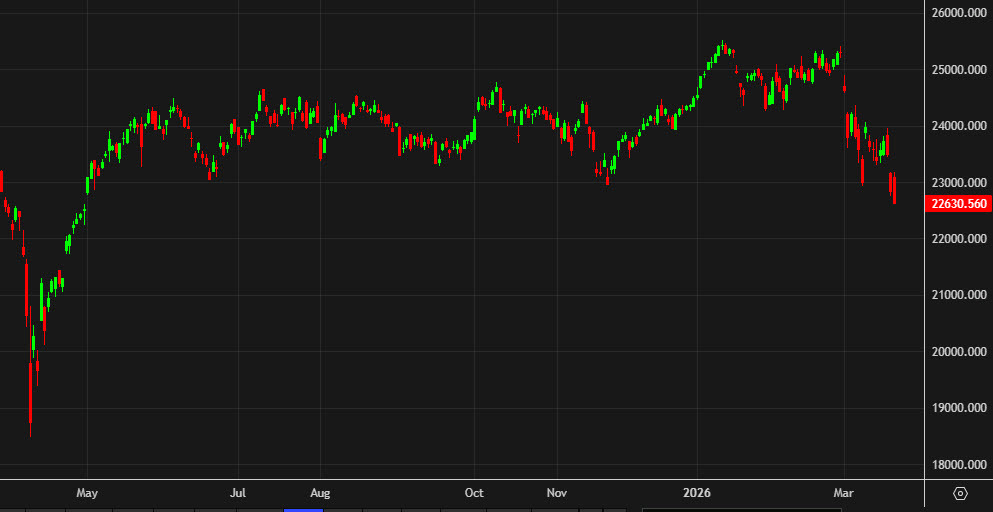Screen dimensions: 993x512
Task: Click the 18000.000 price axis label
Action: [959, 464]
